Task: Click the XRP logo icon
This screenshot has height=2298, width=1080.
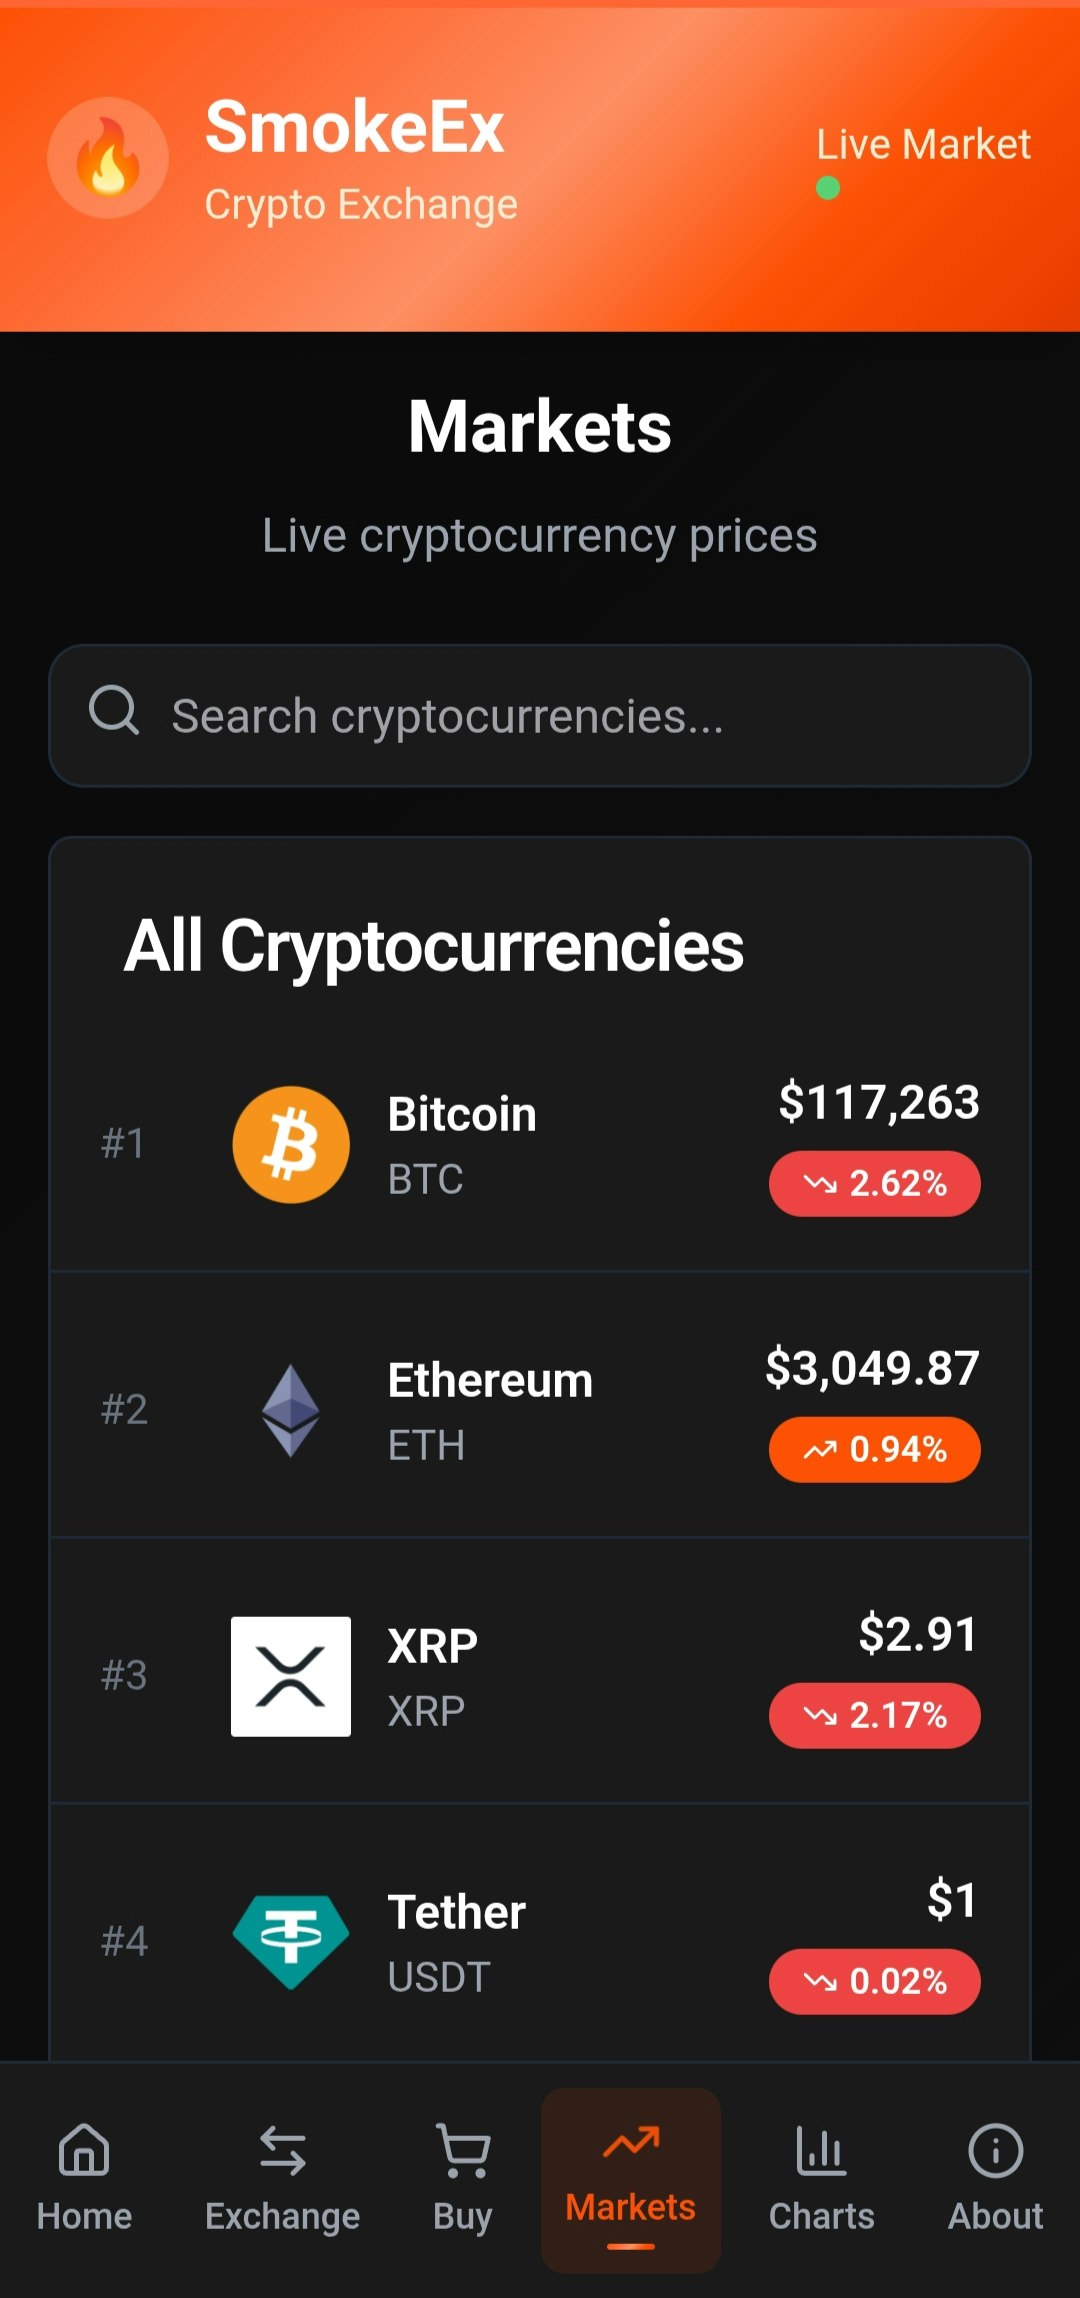Action: coord(291,1676)
